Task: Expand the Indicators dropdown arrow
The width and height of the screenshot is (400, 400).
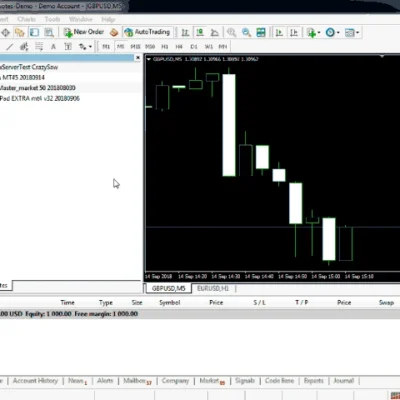Action: click(x=319, y=33)
